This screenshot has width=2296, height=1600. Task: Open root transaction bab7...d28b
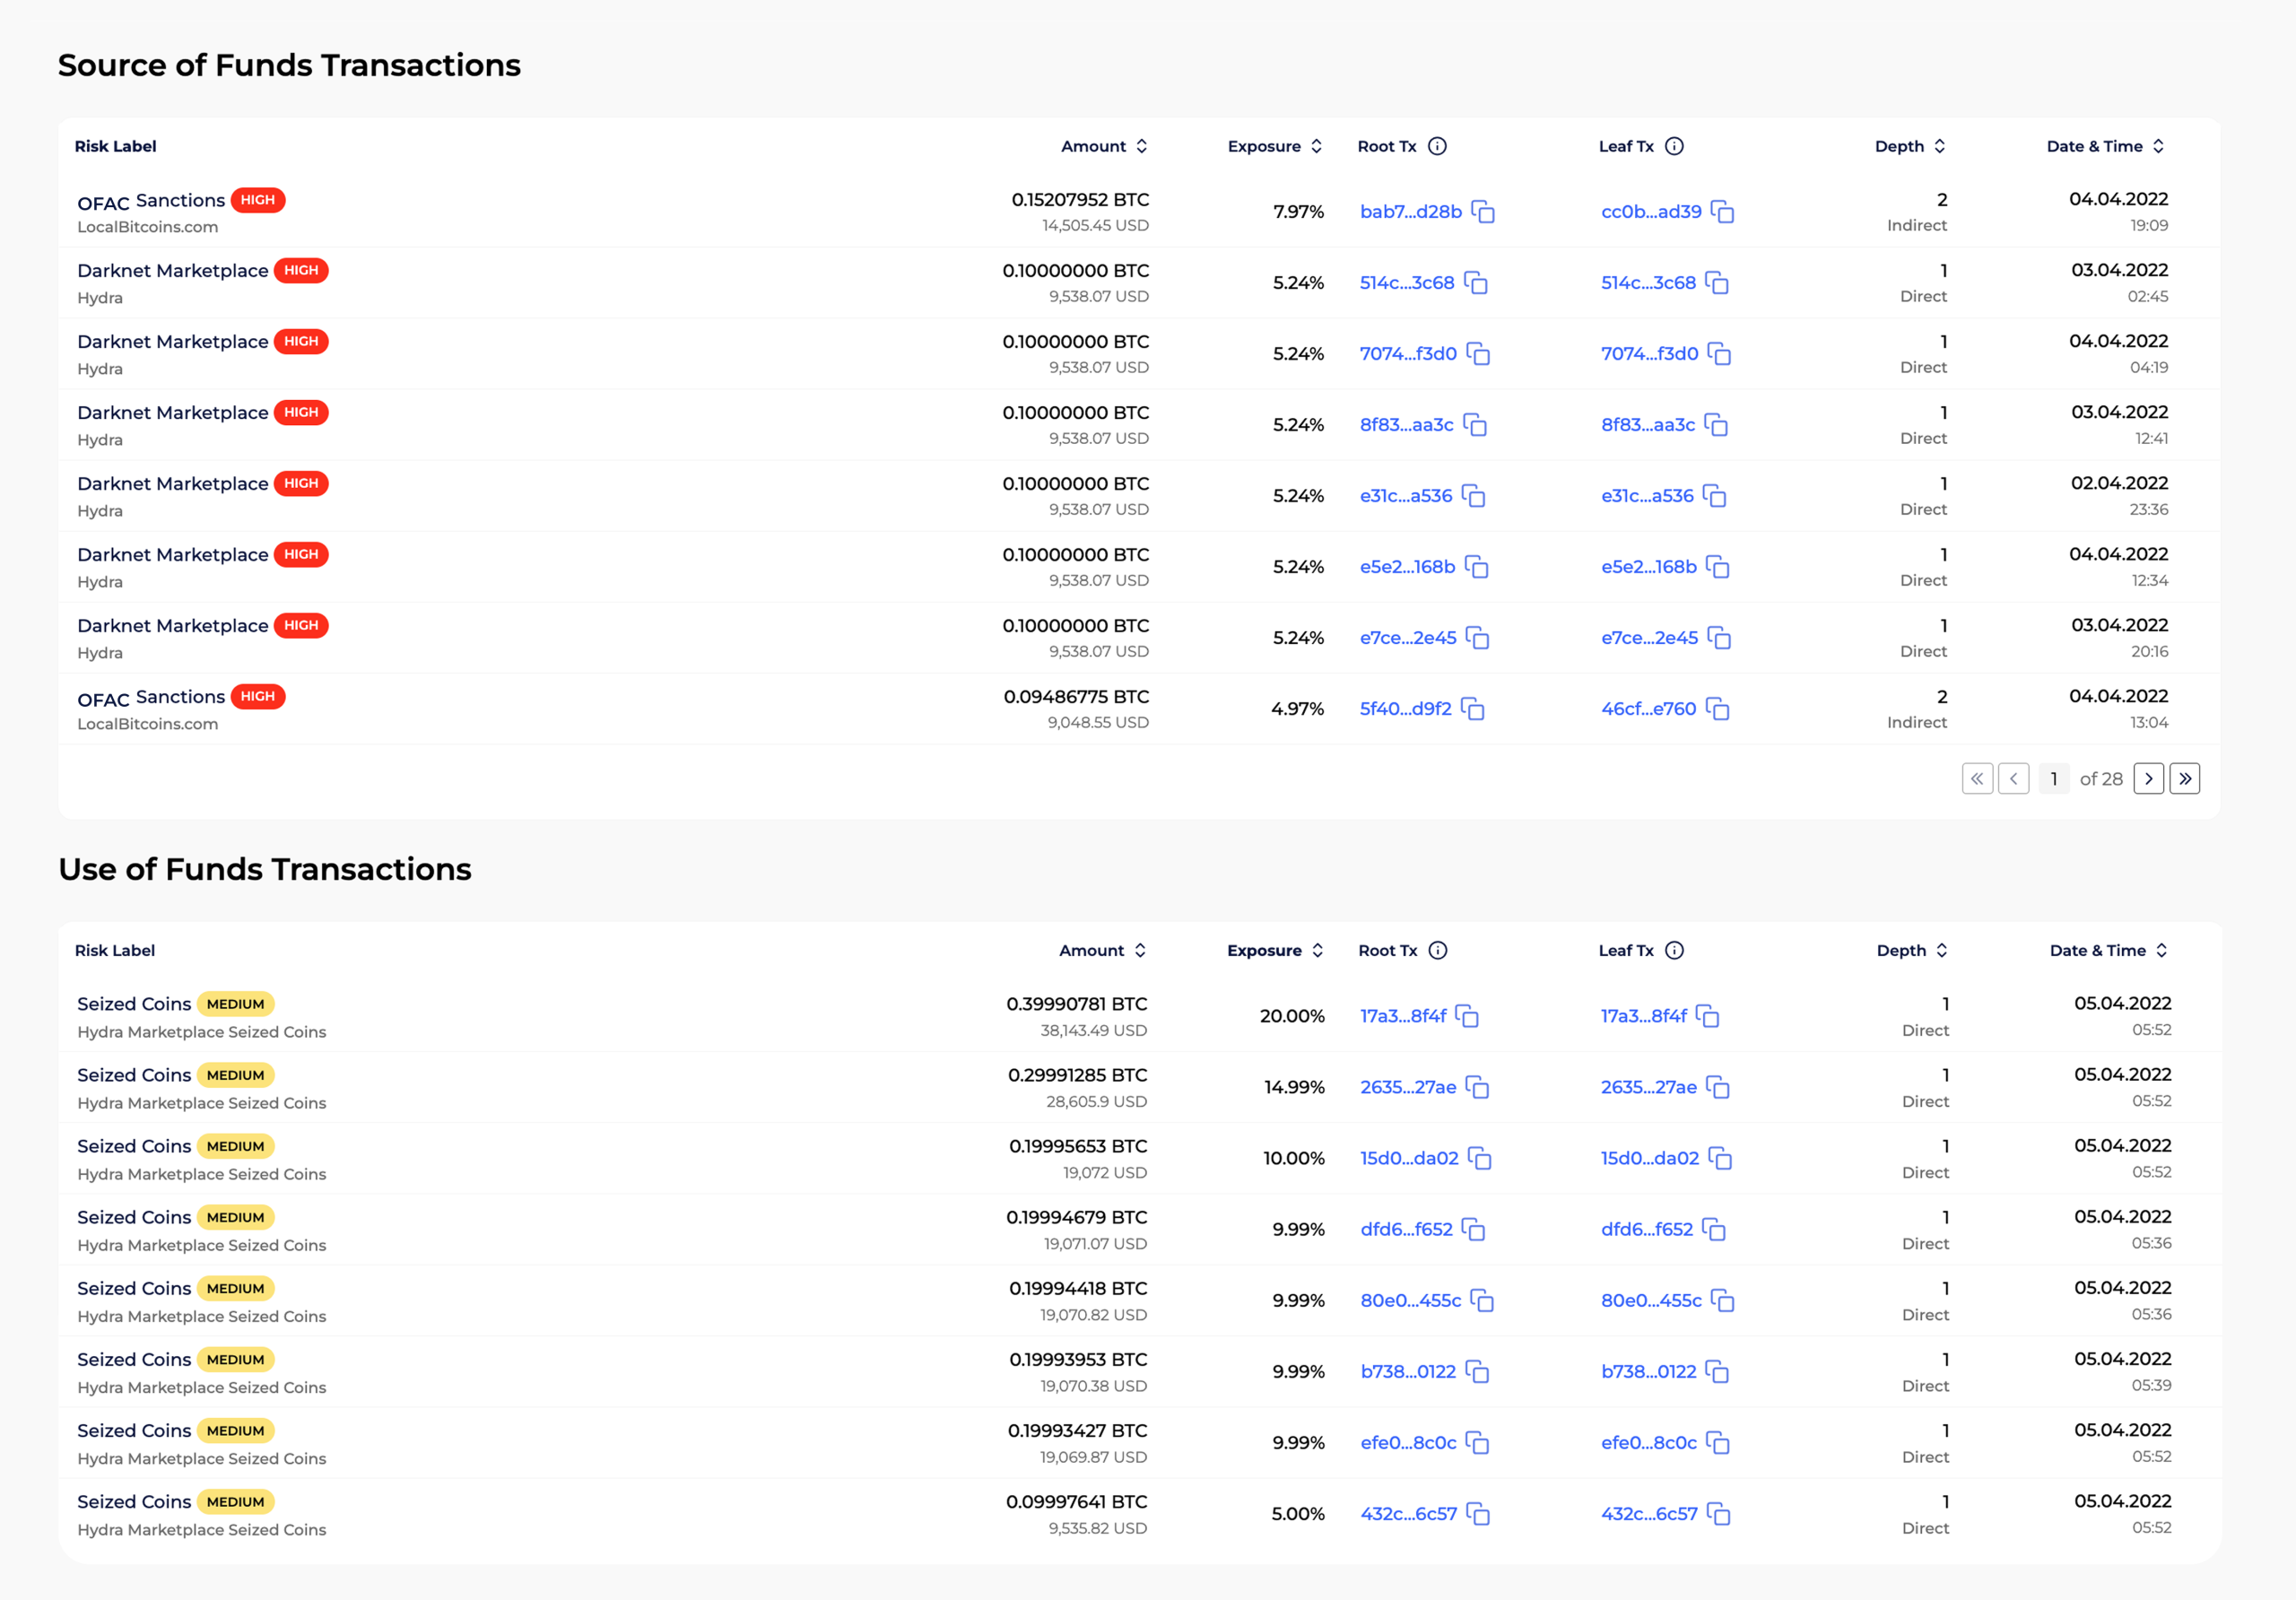coord(1410,212)
